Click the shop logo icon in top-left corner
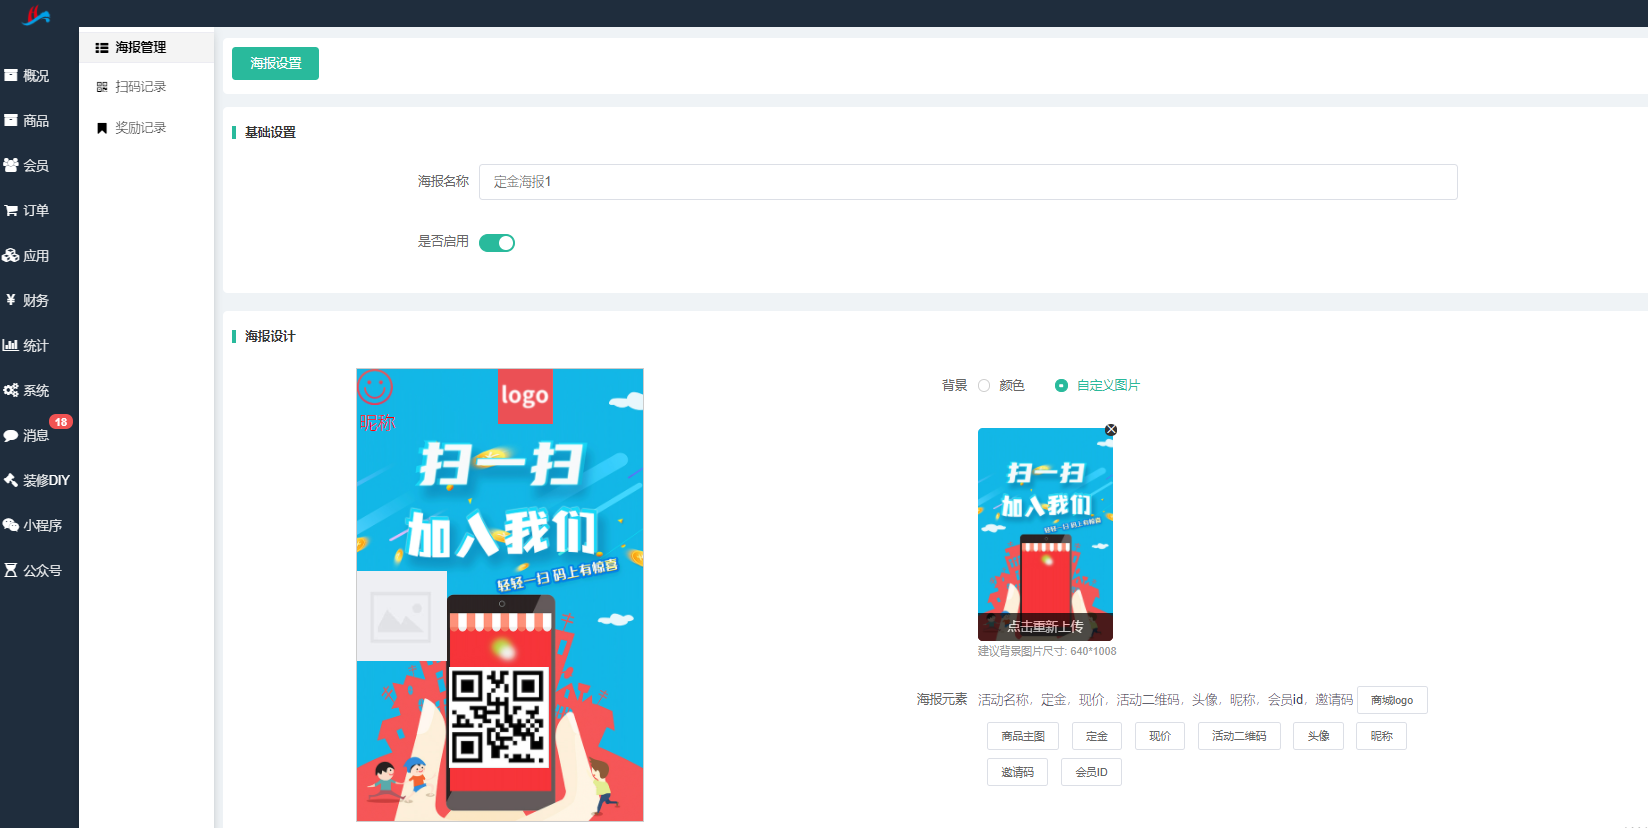Viewport: 1648px width, 828px height. click(x=36, y=15)
